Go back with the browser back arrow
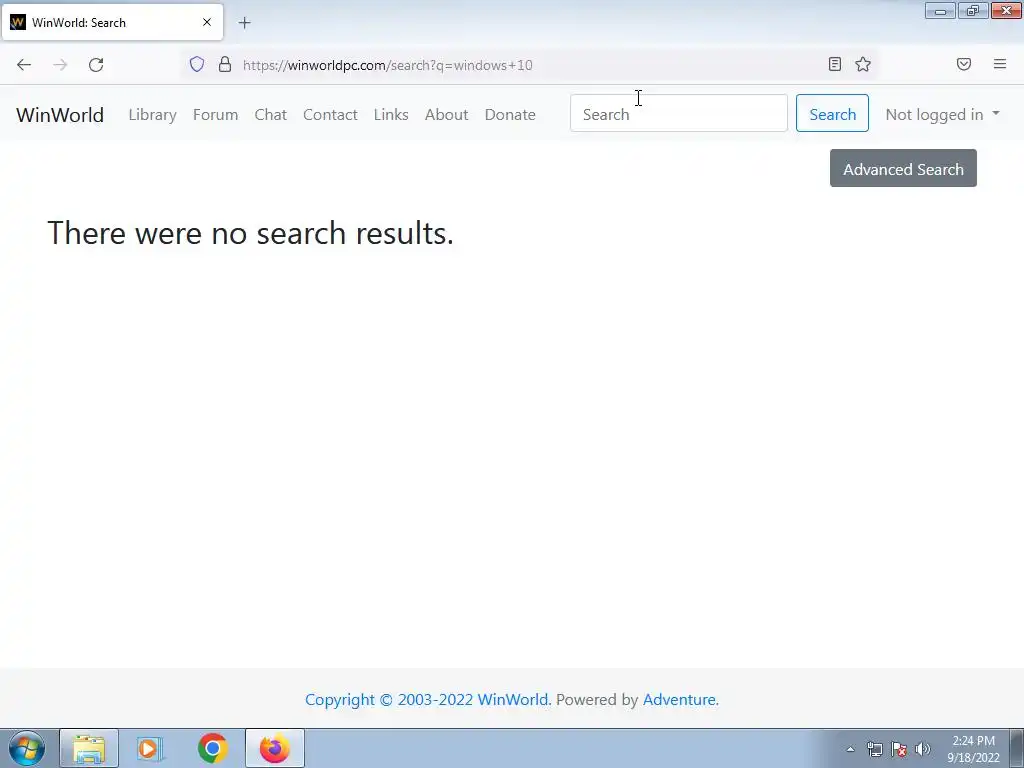 pos(24,65)
